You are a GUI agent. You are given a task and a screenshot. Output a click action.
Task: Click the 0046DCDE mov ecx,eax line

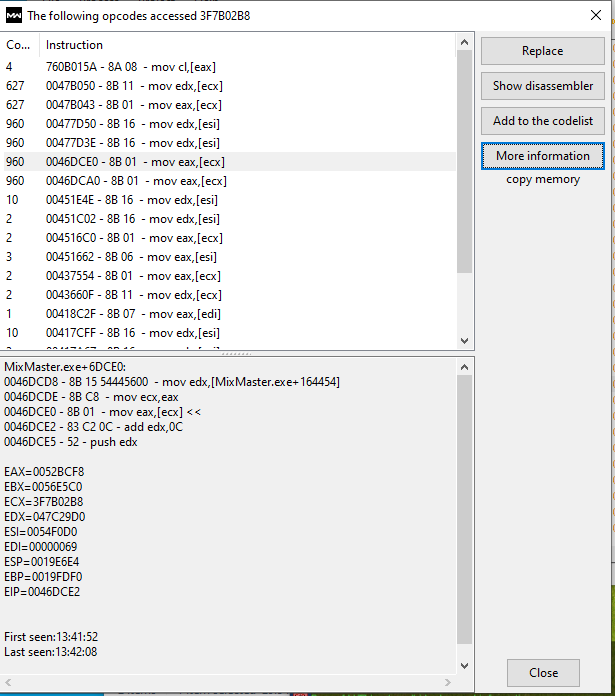pyautogui.click(x=91, y=397)
